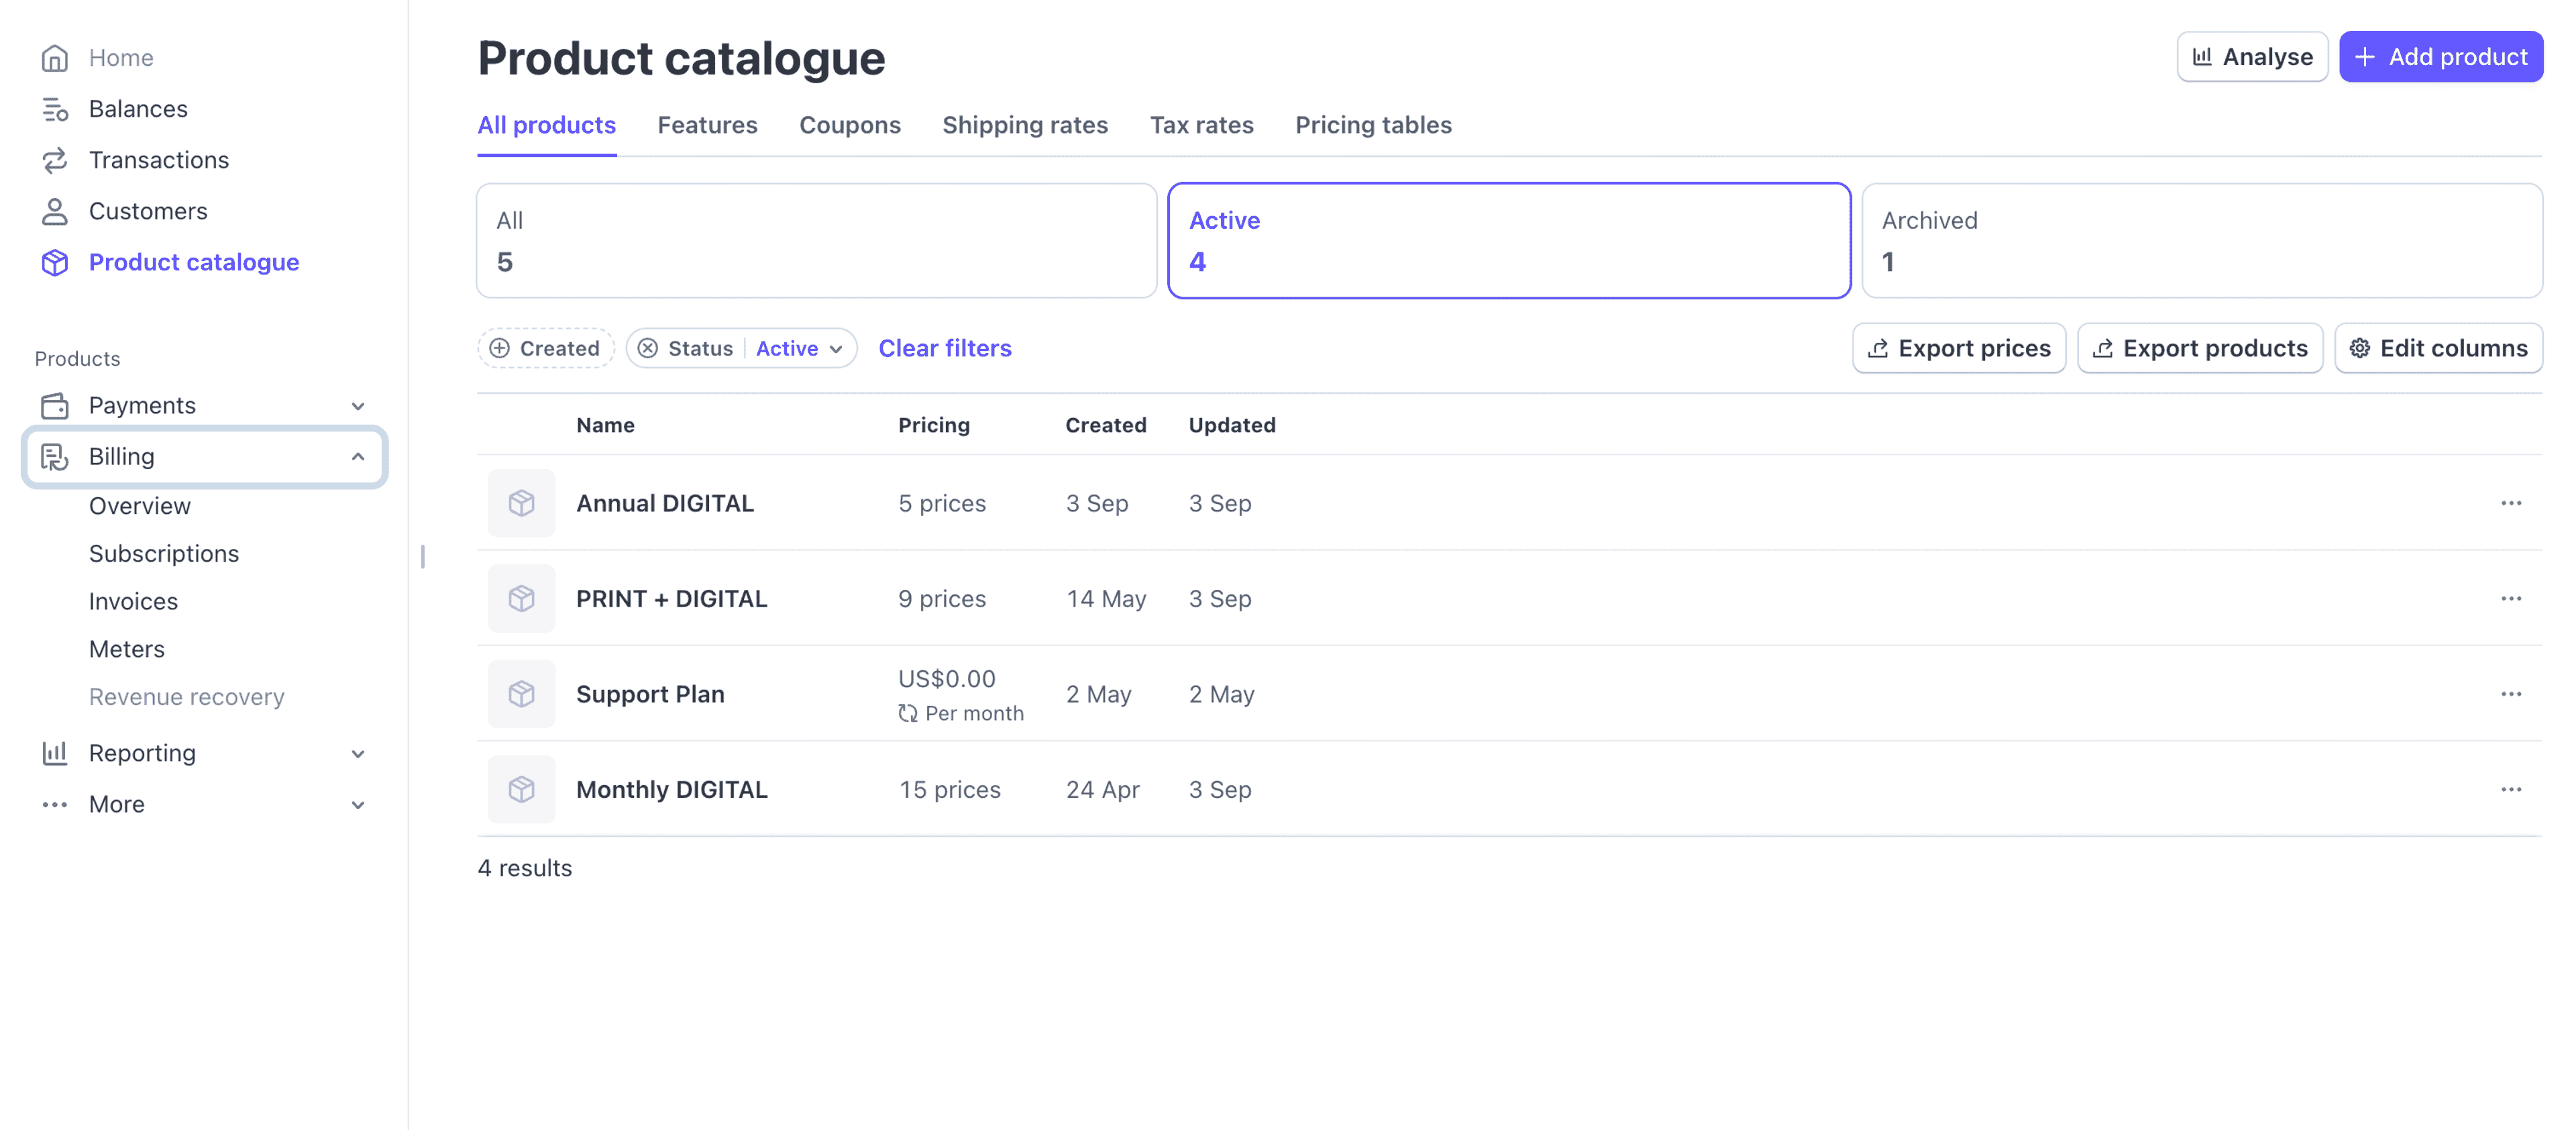The width and height of the screenshot is (2576, 1130).
Task: Remove the Status filter via its x icon
Action: pyautogui.click(x=648, y=348)
